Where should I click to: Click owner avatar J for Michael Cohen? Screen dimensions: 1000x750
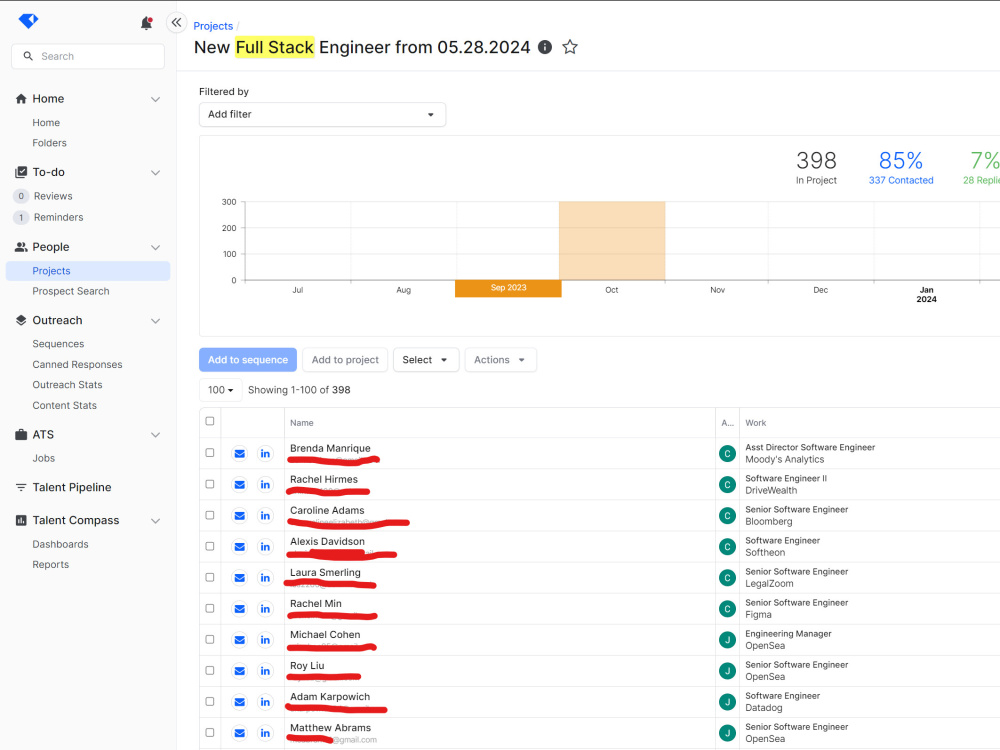(x=727, y=640)
